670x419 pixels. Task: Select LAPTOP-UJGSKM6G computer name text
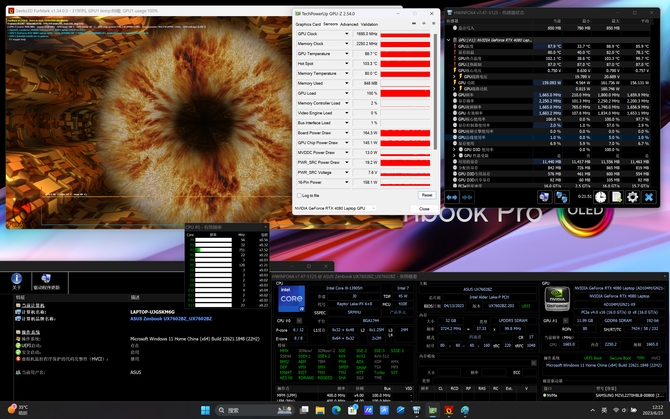pyautogui.click(x=152, y=312)
